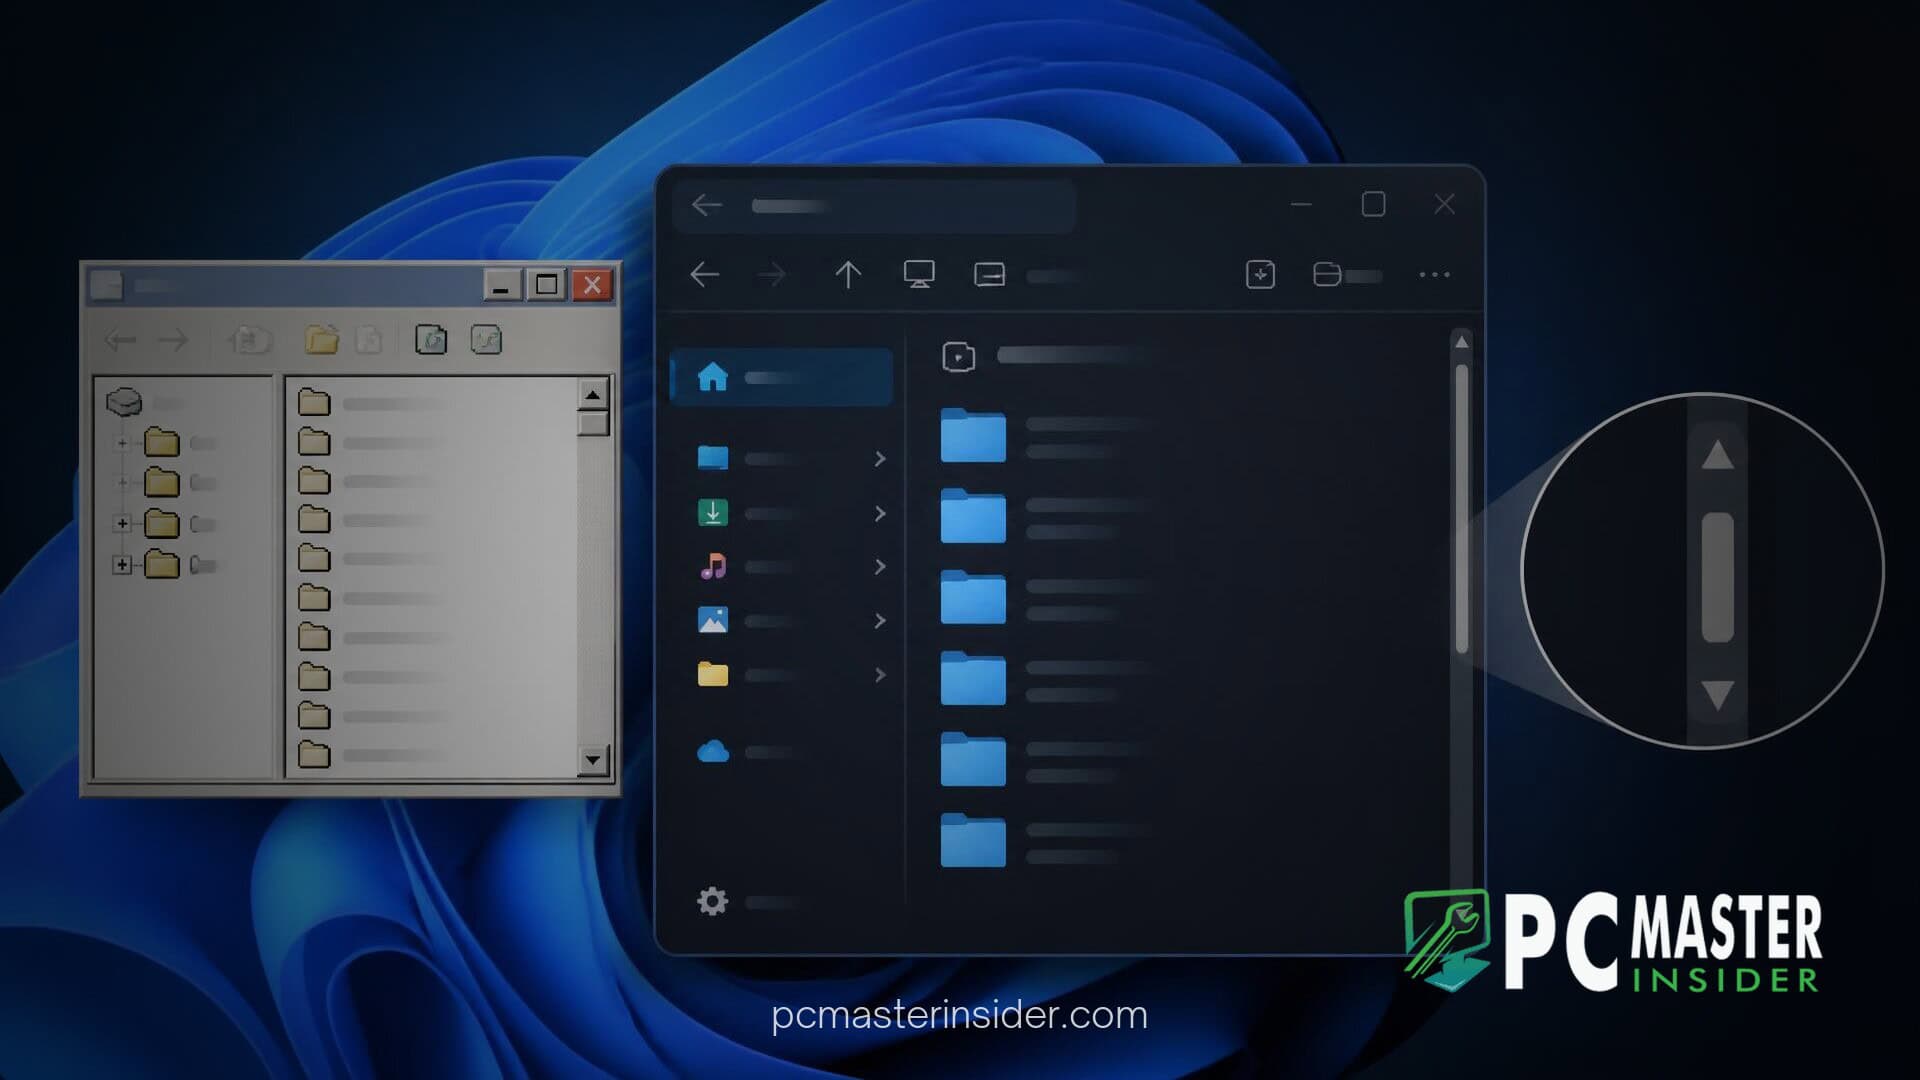Open settings gear in dark window
This screenshot has height=1080, width=1920.
712,901
